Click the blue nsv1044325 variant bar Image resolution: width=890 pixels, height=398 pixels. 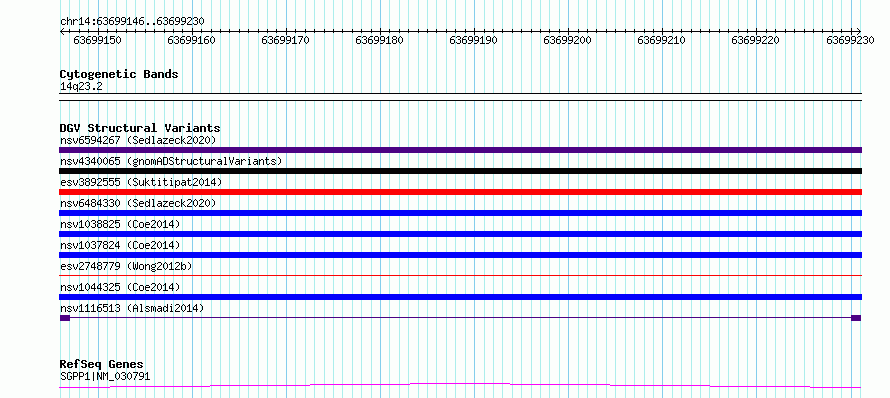coord(460,297)
